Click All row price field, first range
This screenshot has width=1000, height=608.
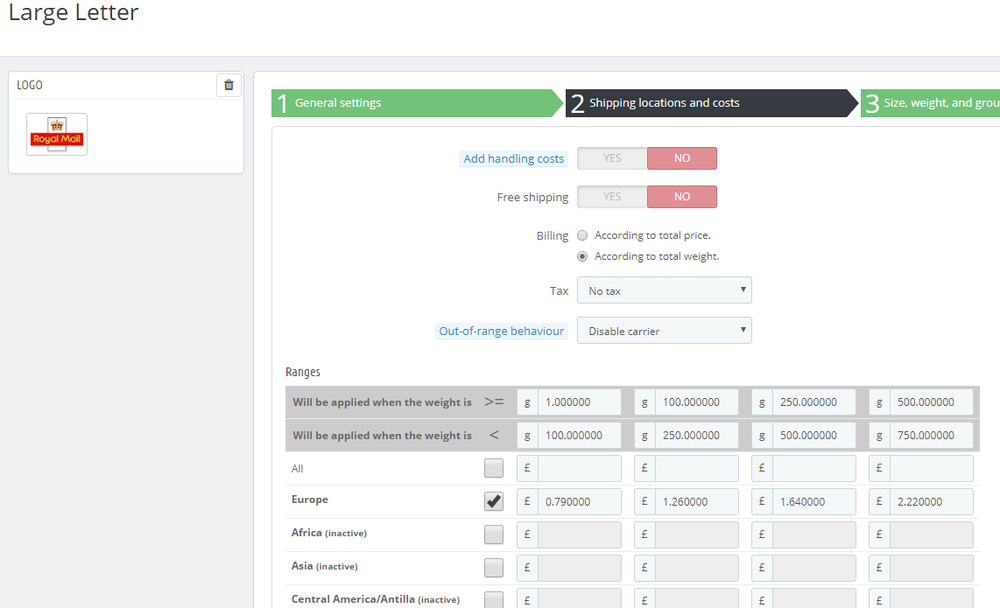579,468
